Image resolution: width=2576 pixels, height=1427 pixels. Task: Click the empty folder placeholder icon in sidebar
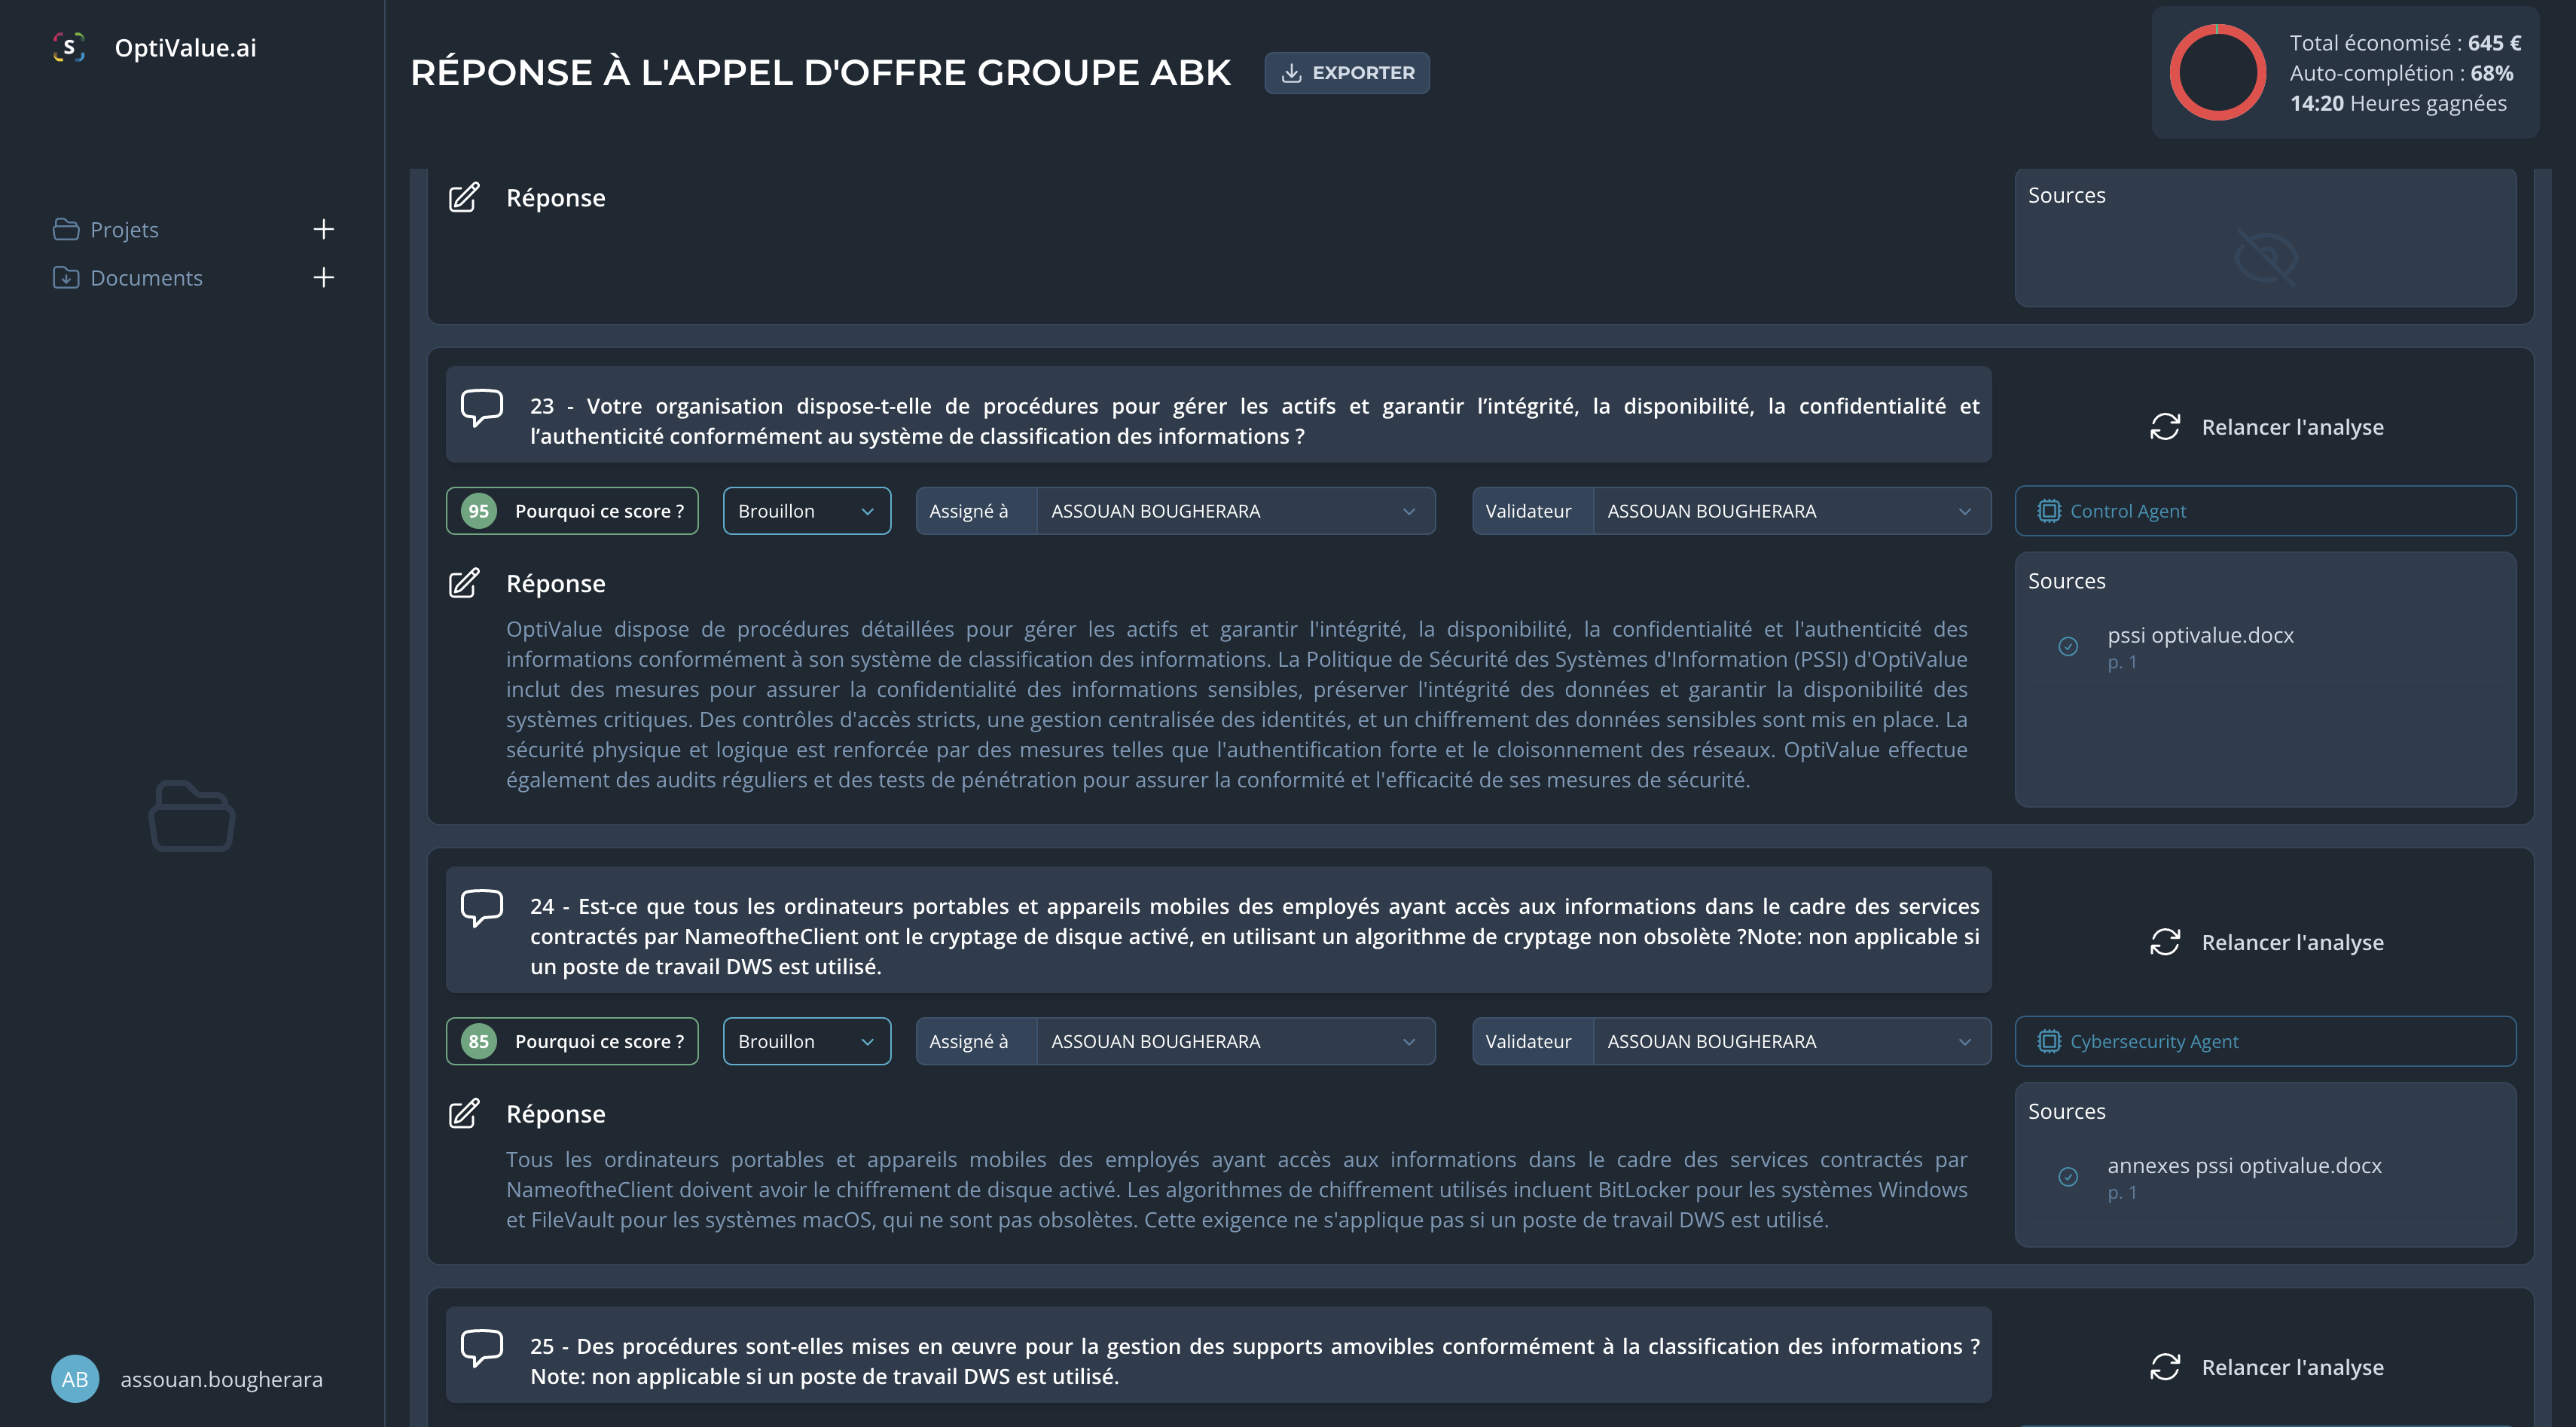point(192,815)
